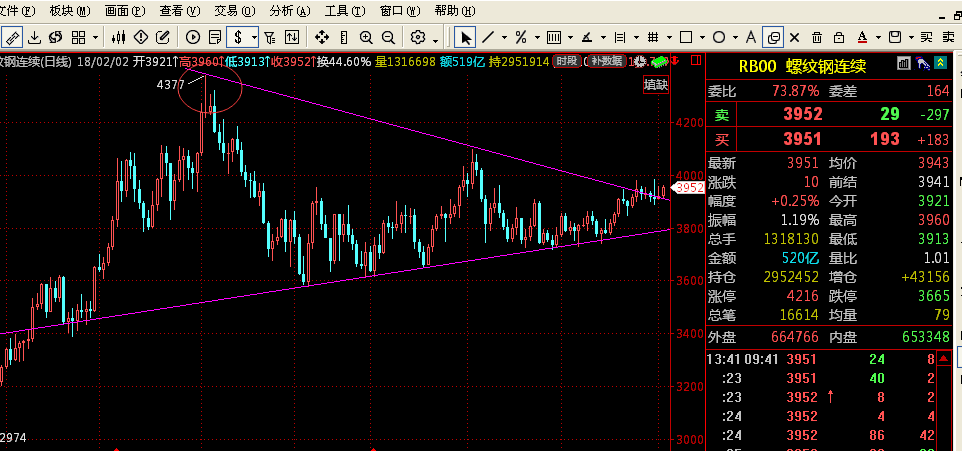962x451 pixels.
Task: Select the trend line drawing tool
Action: (x=488, y=37)
